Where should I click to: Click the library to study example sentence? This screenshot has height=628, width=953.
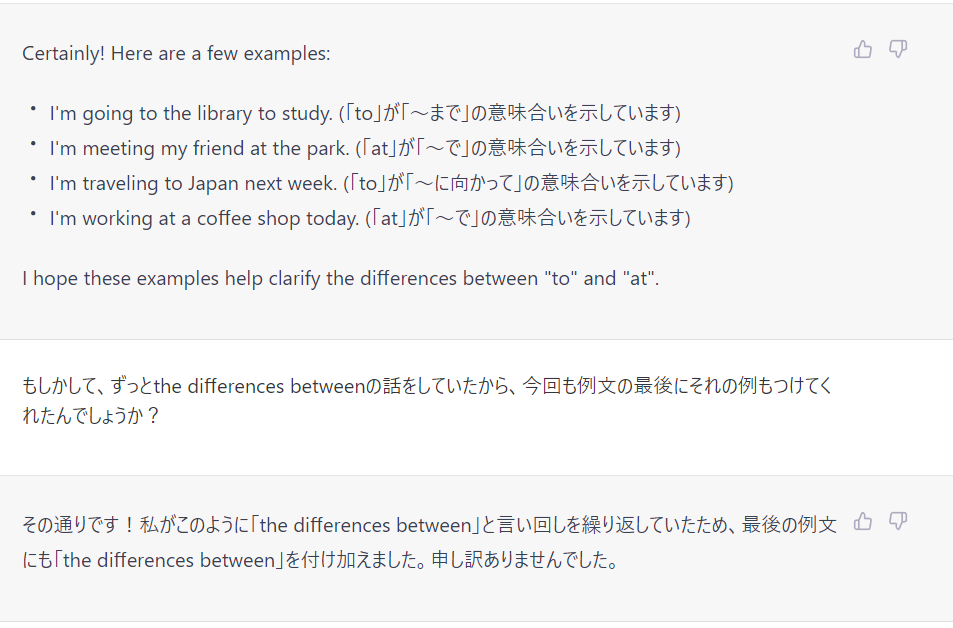365,113
